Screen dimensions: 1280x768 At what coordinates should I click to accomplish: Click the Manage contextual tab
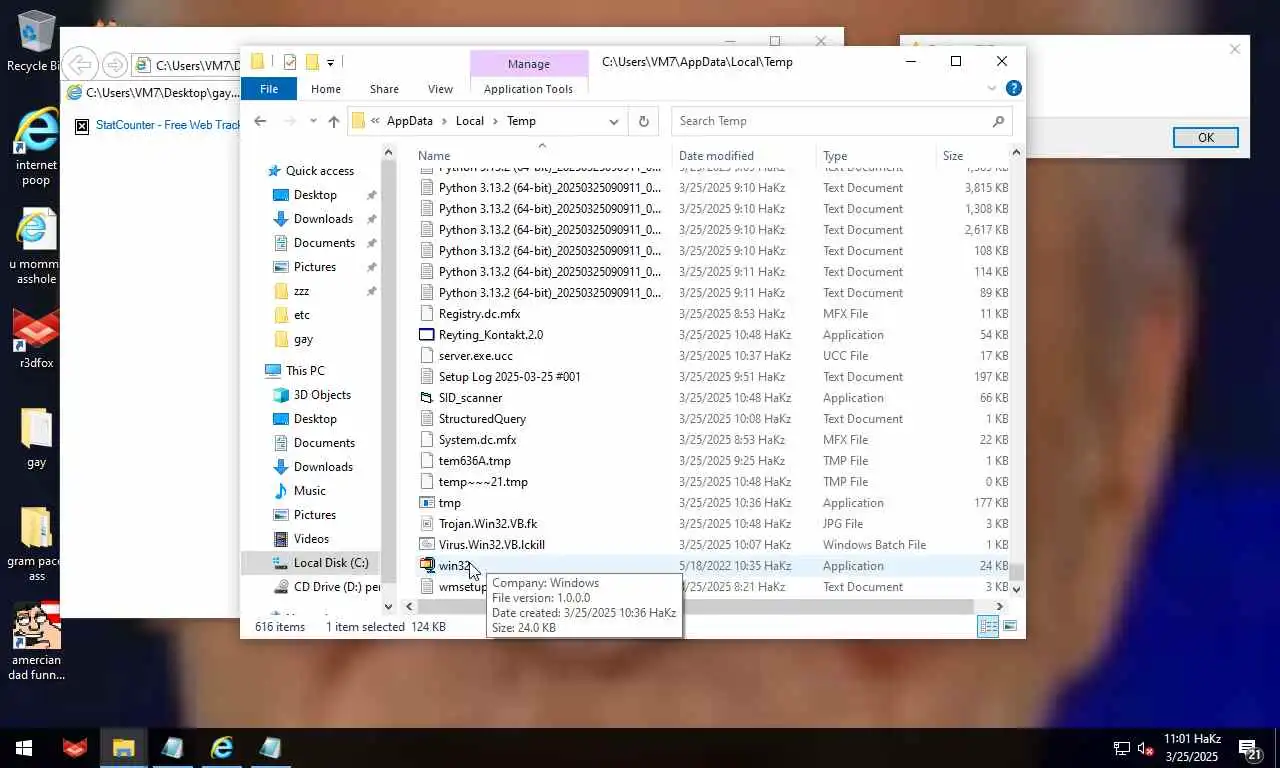(528, 64)
